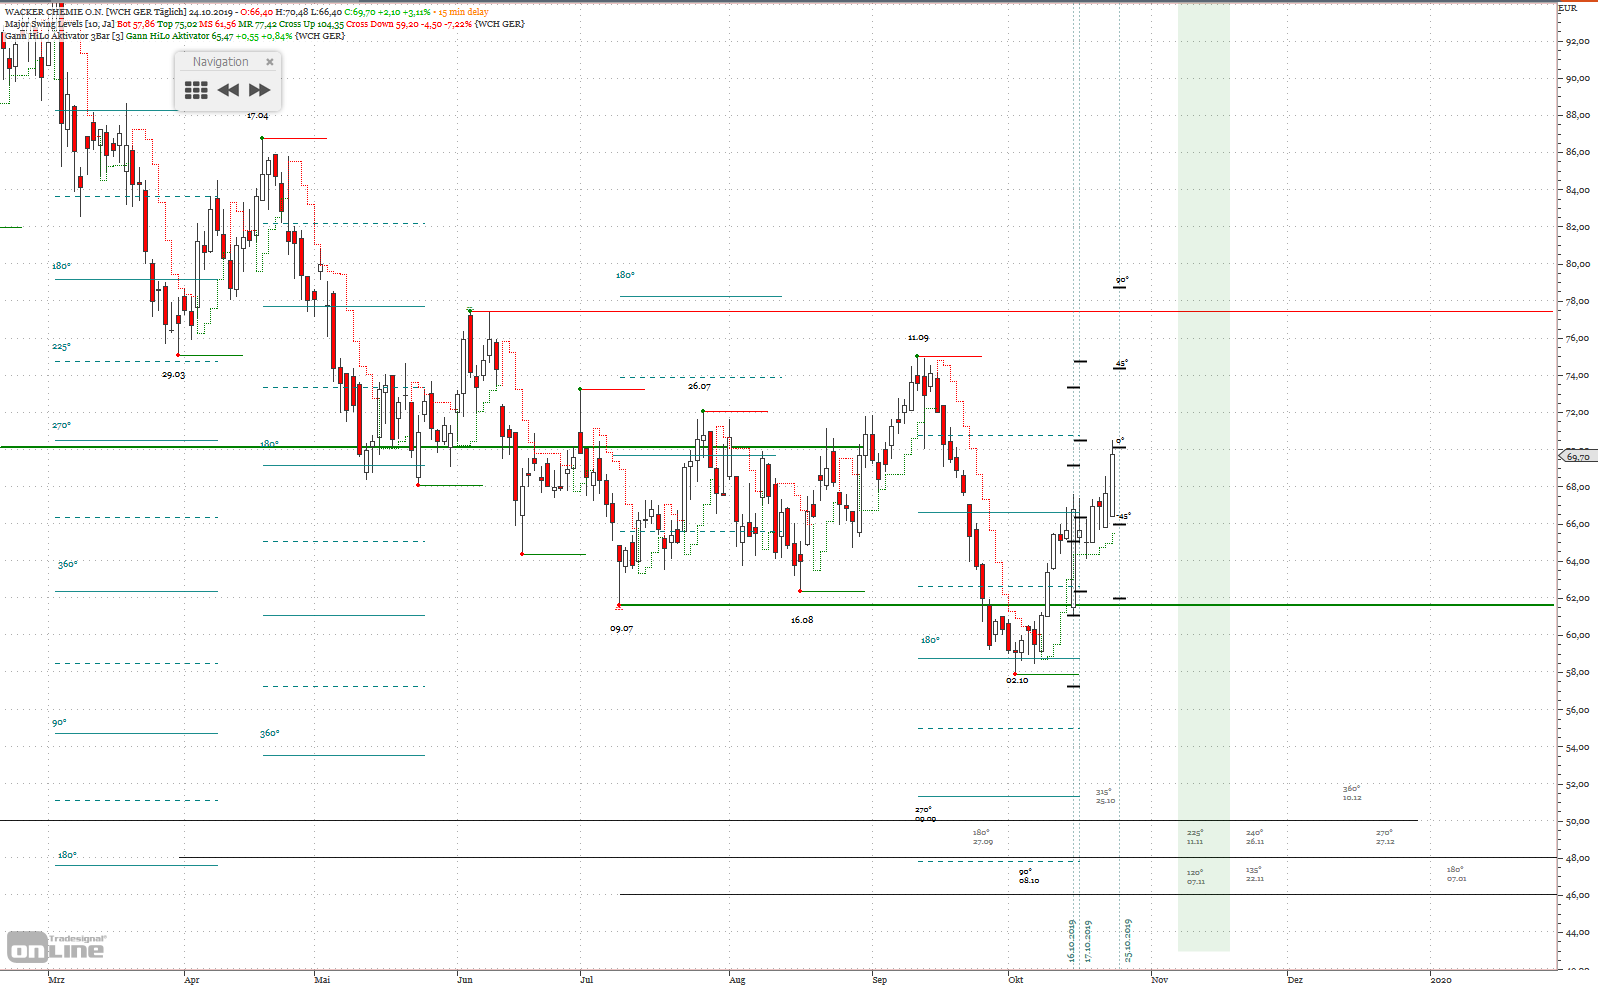
Task: Click the 225° 11.11 cycle label
Action: click(x=1195, y=837)
